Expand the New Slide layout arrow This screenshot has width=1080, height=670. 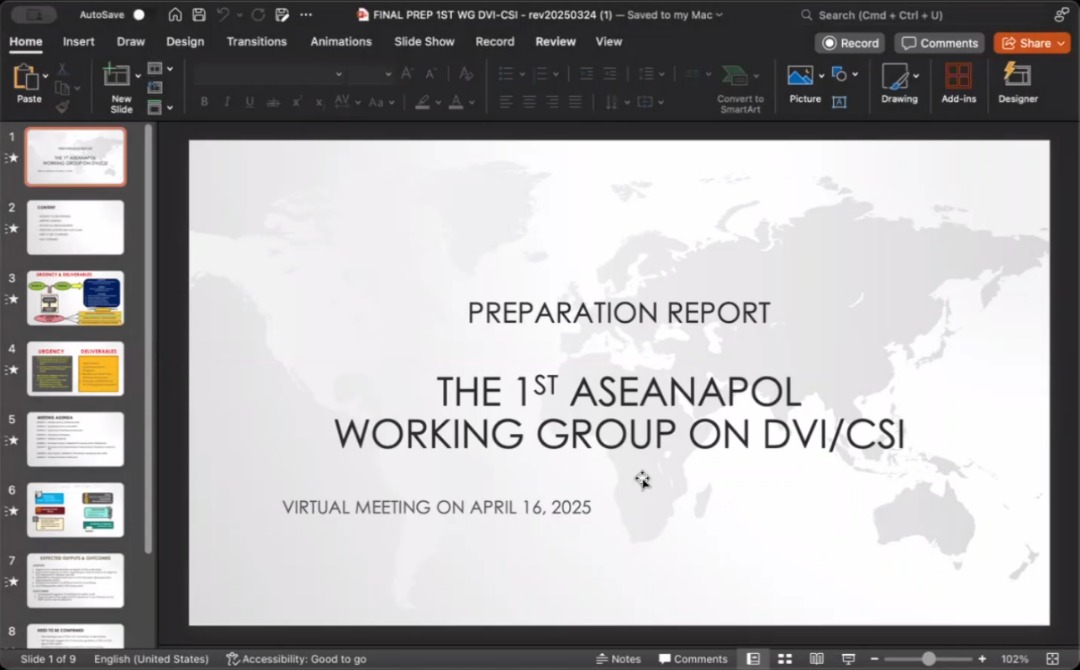138,76
